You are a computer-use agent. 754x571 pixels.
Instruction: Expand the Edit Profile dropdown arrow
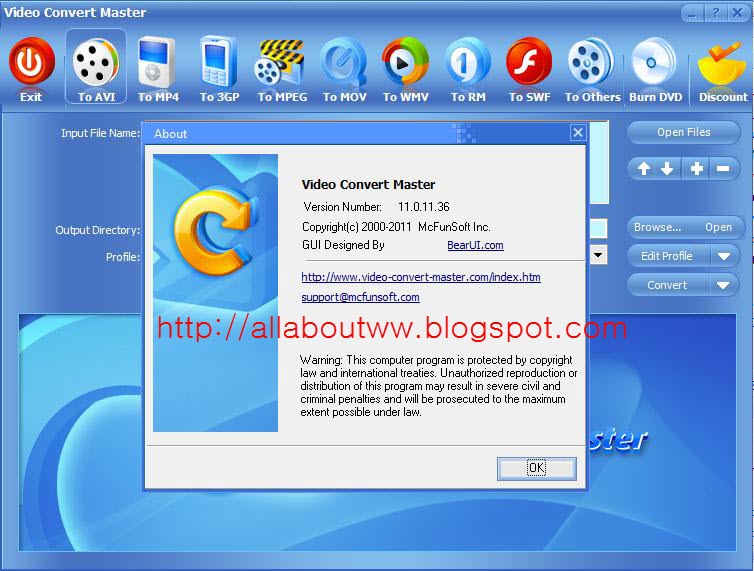(724, 256)
